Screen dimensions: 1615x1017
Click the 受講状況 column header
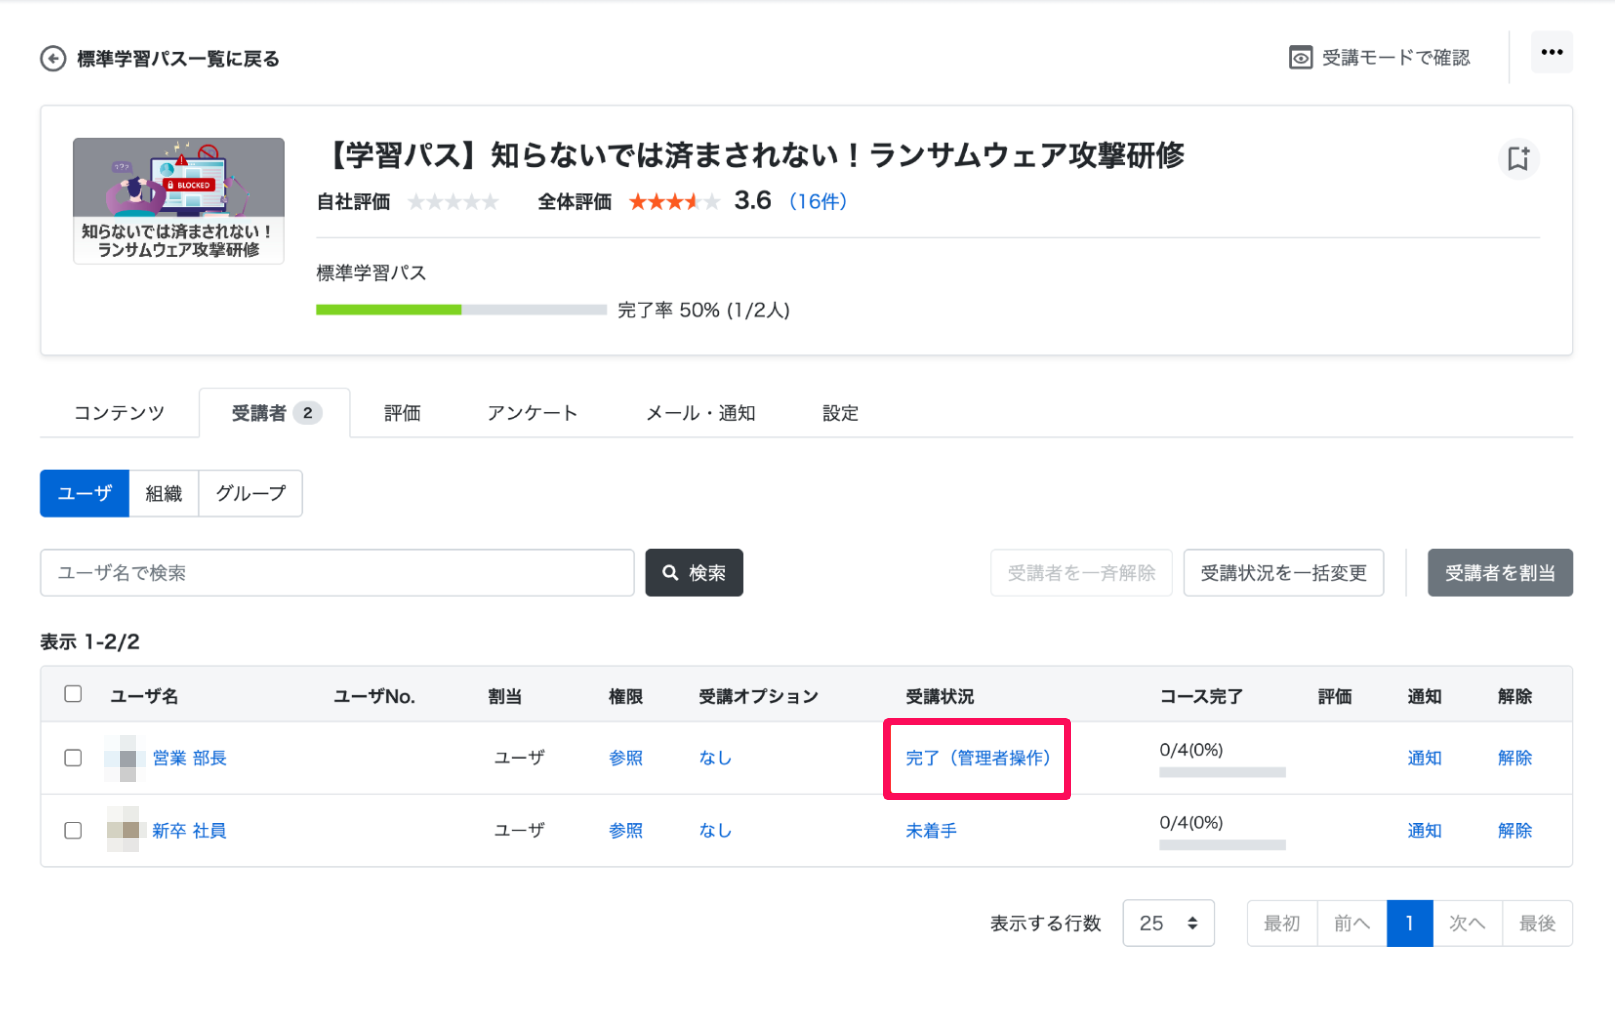pos(940,696)
